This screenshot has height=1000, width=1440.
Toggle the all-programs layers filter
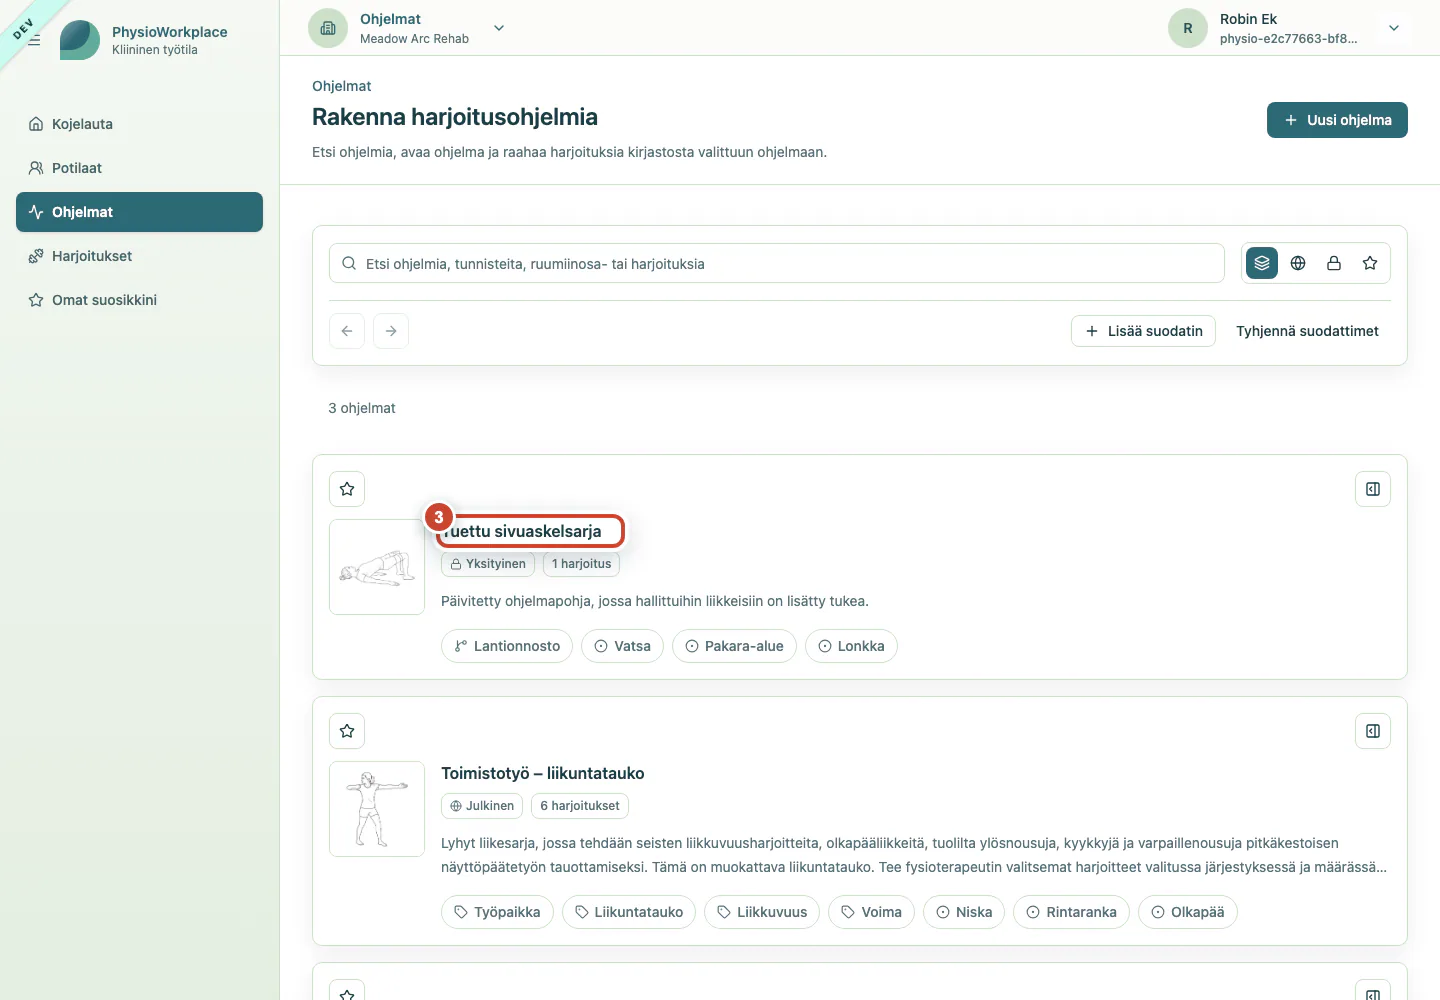(x=1262, y=263)
